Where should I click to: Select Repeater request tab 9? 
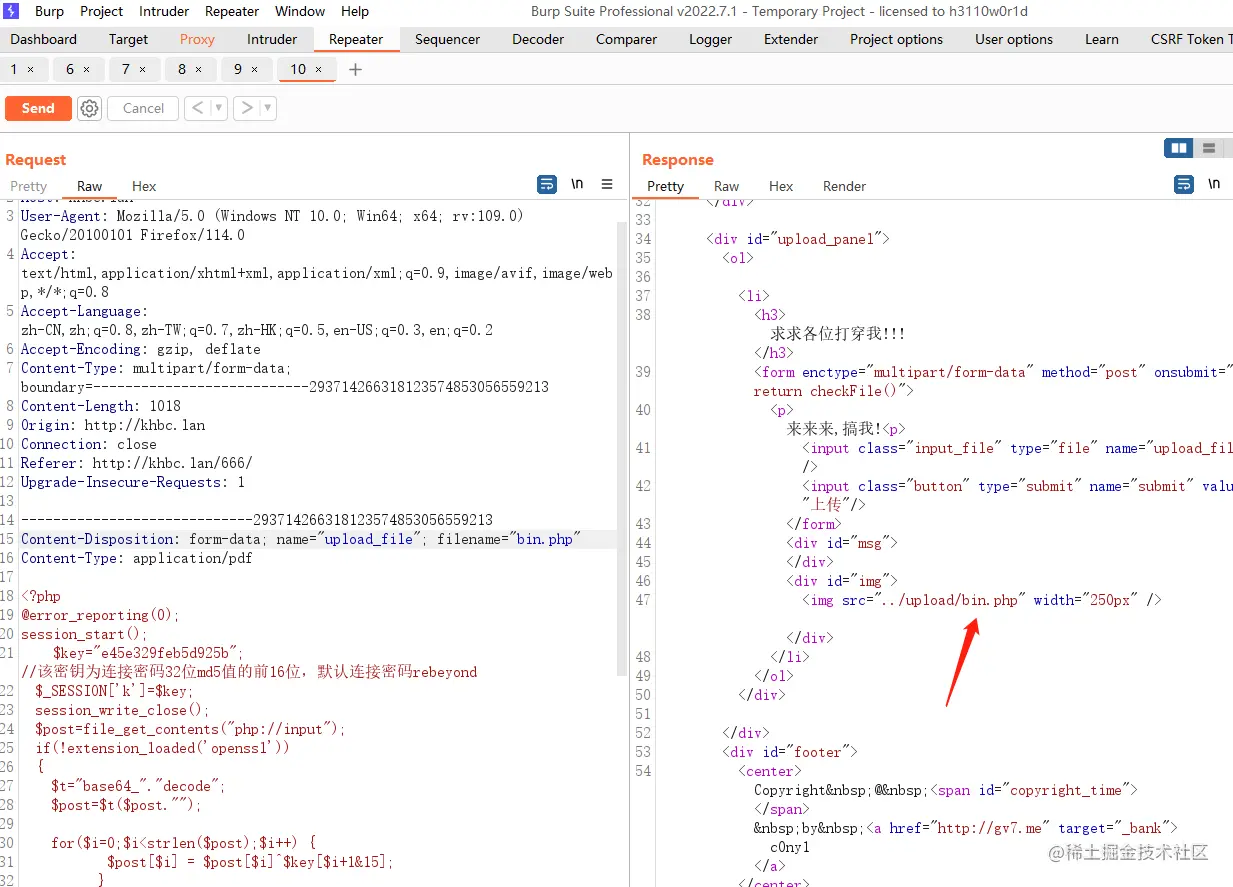tap(238, 69)
